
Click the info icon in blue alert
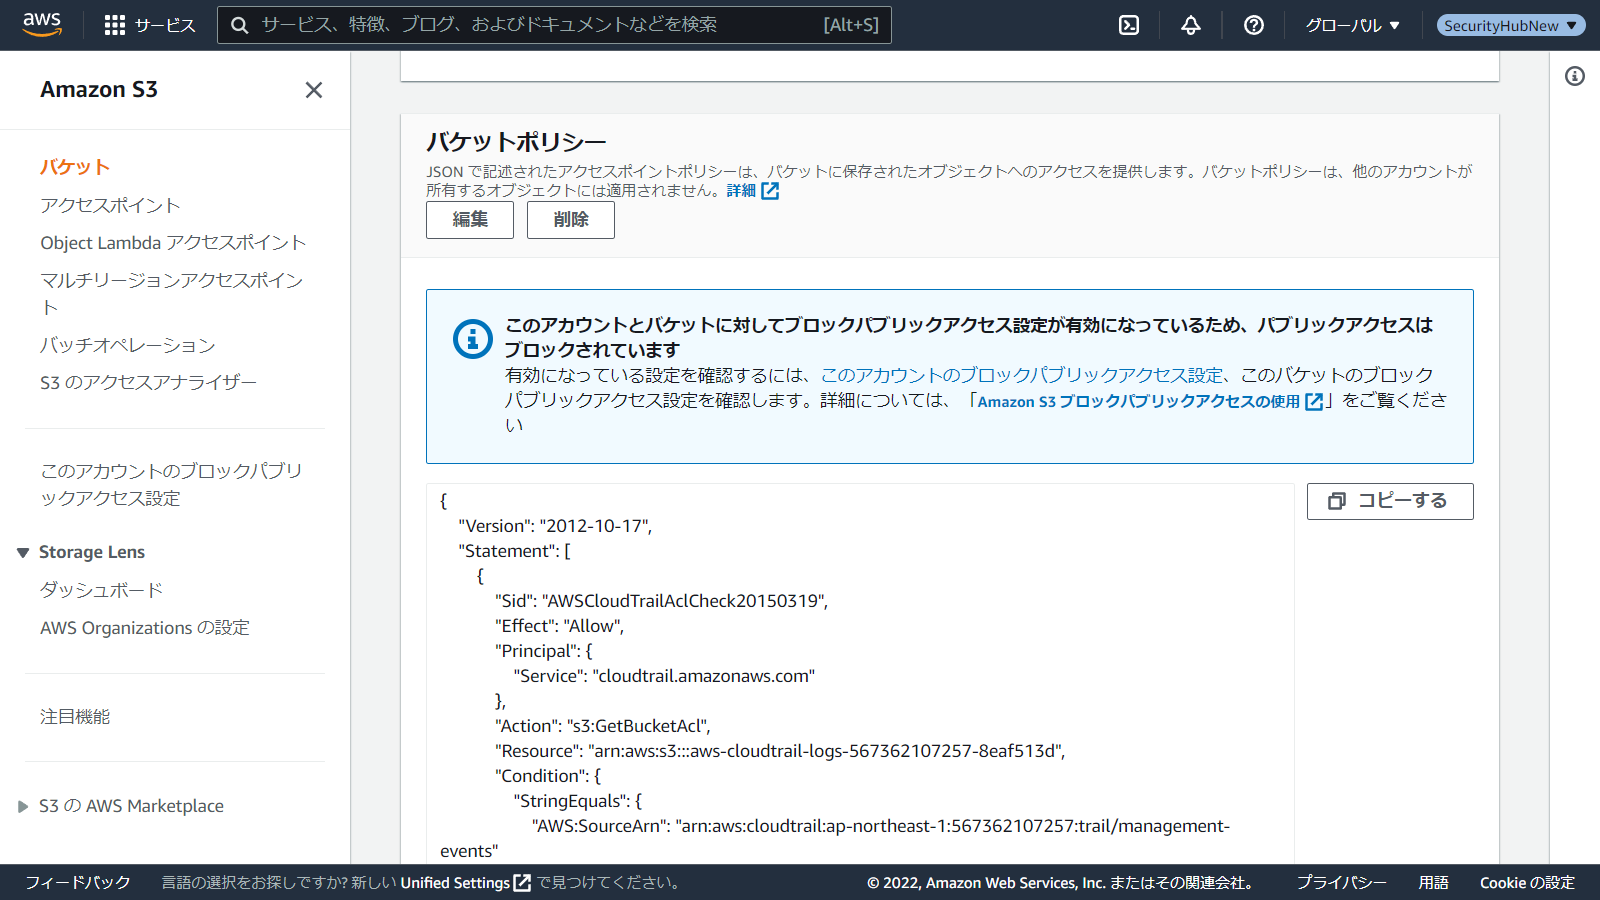[472, 339]
